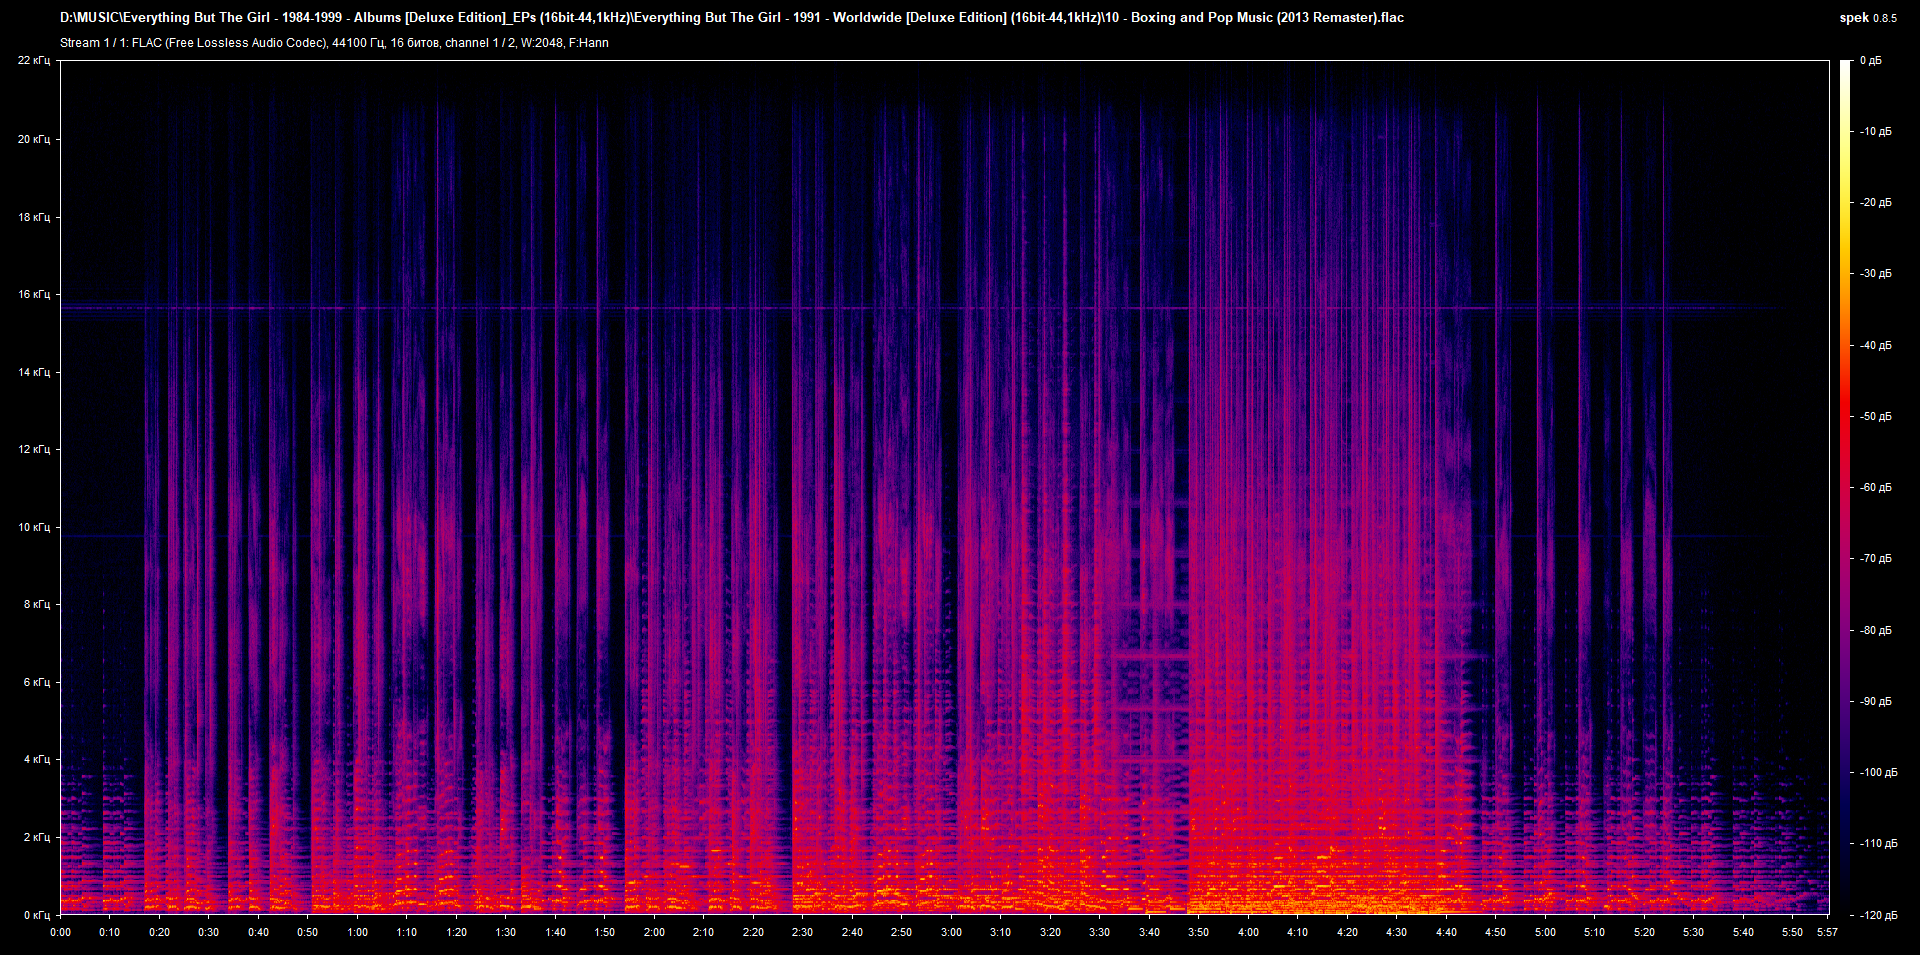Image resolution: width=1920 pixels, height=955 pixels.
Task: Click the '6 кГц' frequency axis label
Action: (37, 682)
